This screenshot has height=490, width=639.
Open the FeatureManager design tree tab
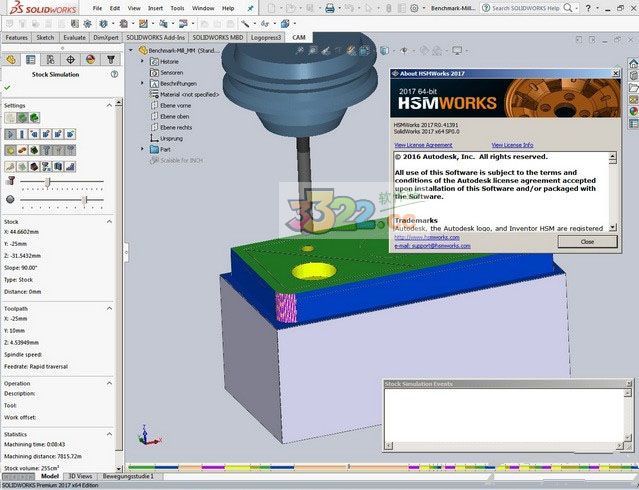(x=11, y=60)
